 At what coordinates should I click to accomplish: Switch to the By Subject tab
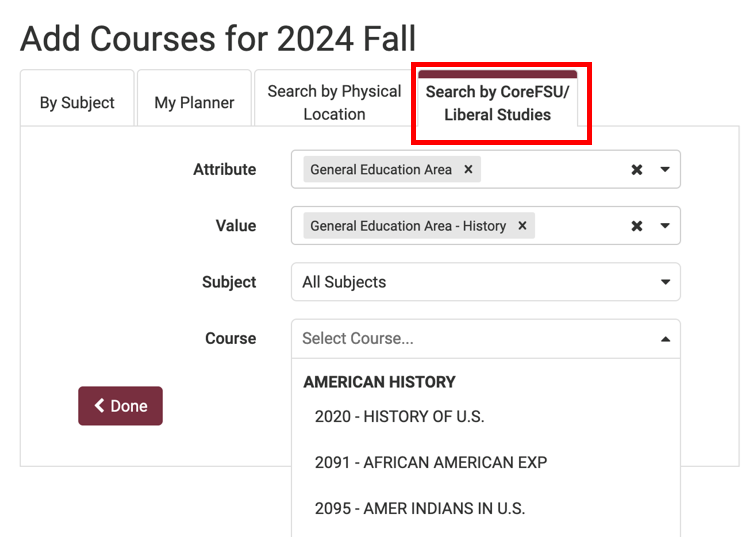coord(77,102)
